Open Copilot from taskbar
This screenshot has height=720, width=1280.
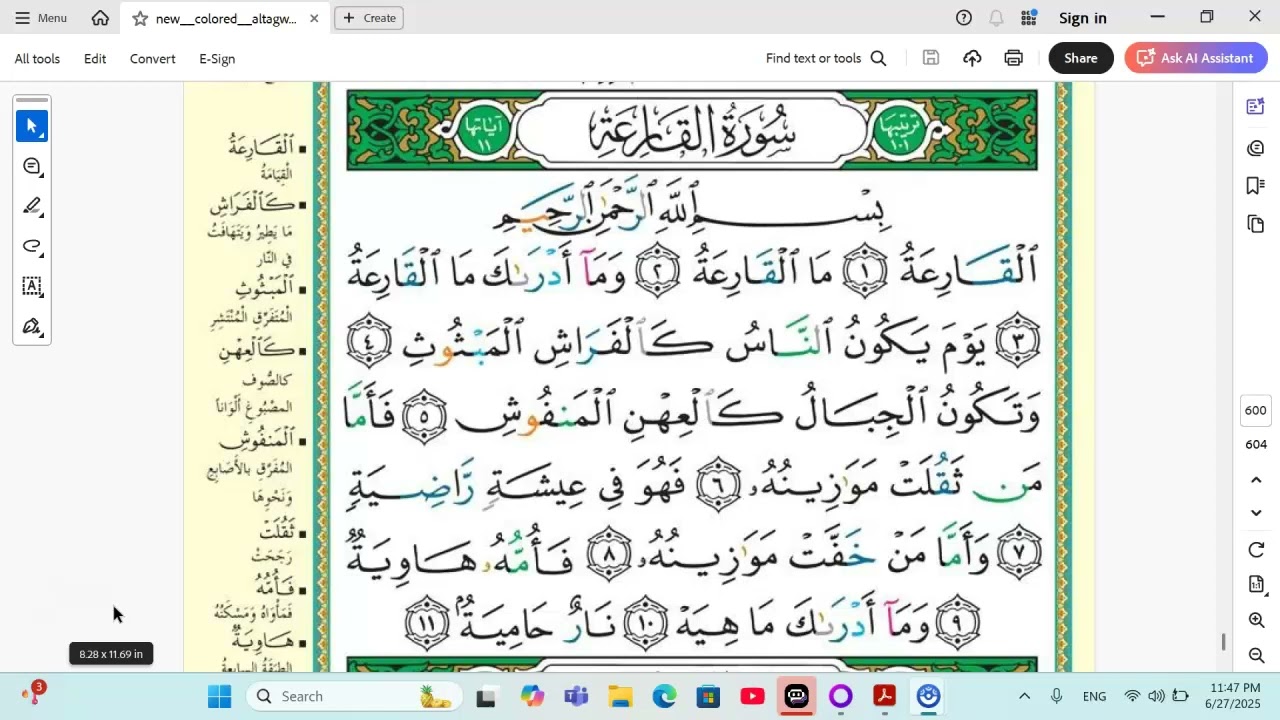point(532,697)
